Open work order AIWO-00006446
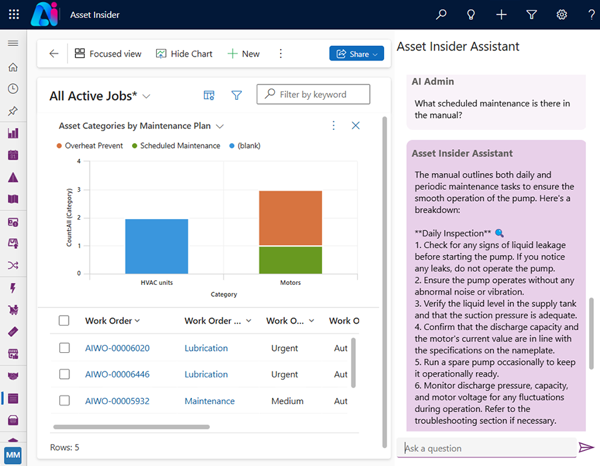Image resolution: width=600 pixels, height=466 pixels. 117,374
